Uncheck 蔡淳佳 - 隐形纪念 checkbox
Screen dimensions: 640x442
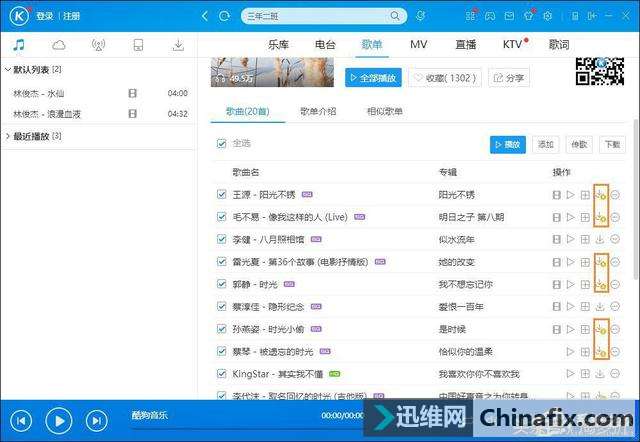[x=222, y=307]
